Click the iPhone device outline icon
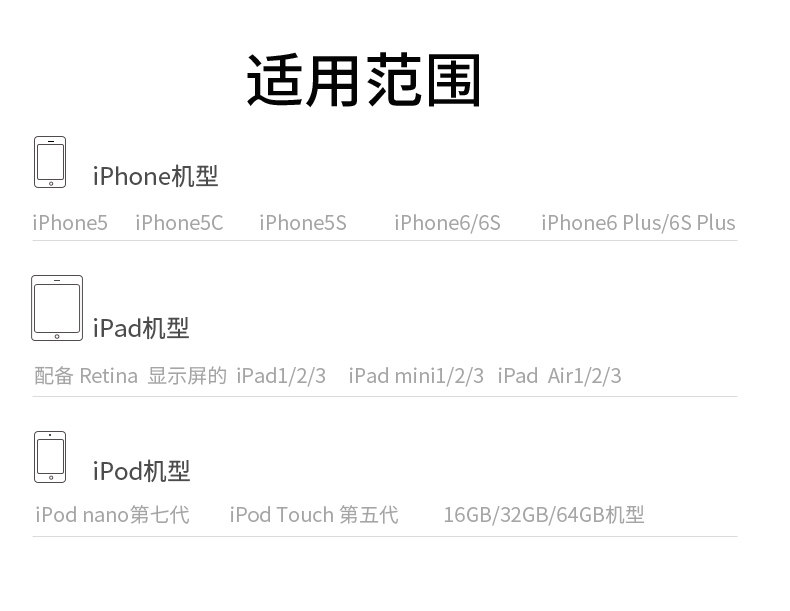The height and width of the screenshot is (611, 790). (x=50, y=162)
